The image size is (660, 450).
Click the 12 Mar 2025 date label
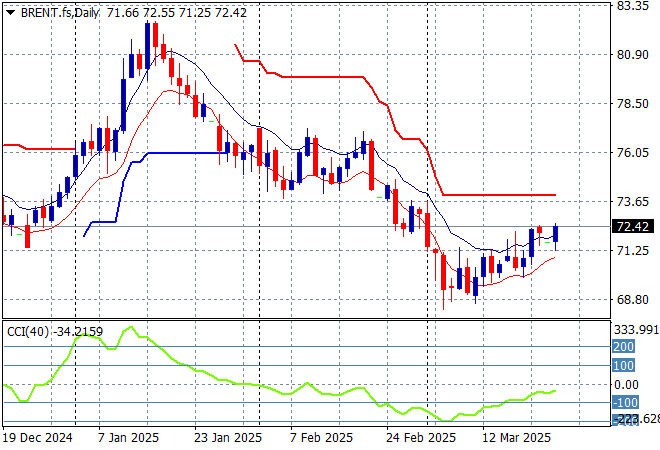[518, 438]
